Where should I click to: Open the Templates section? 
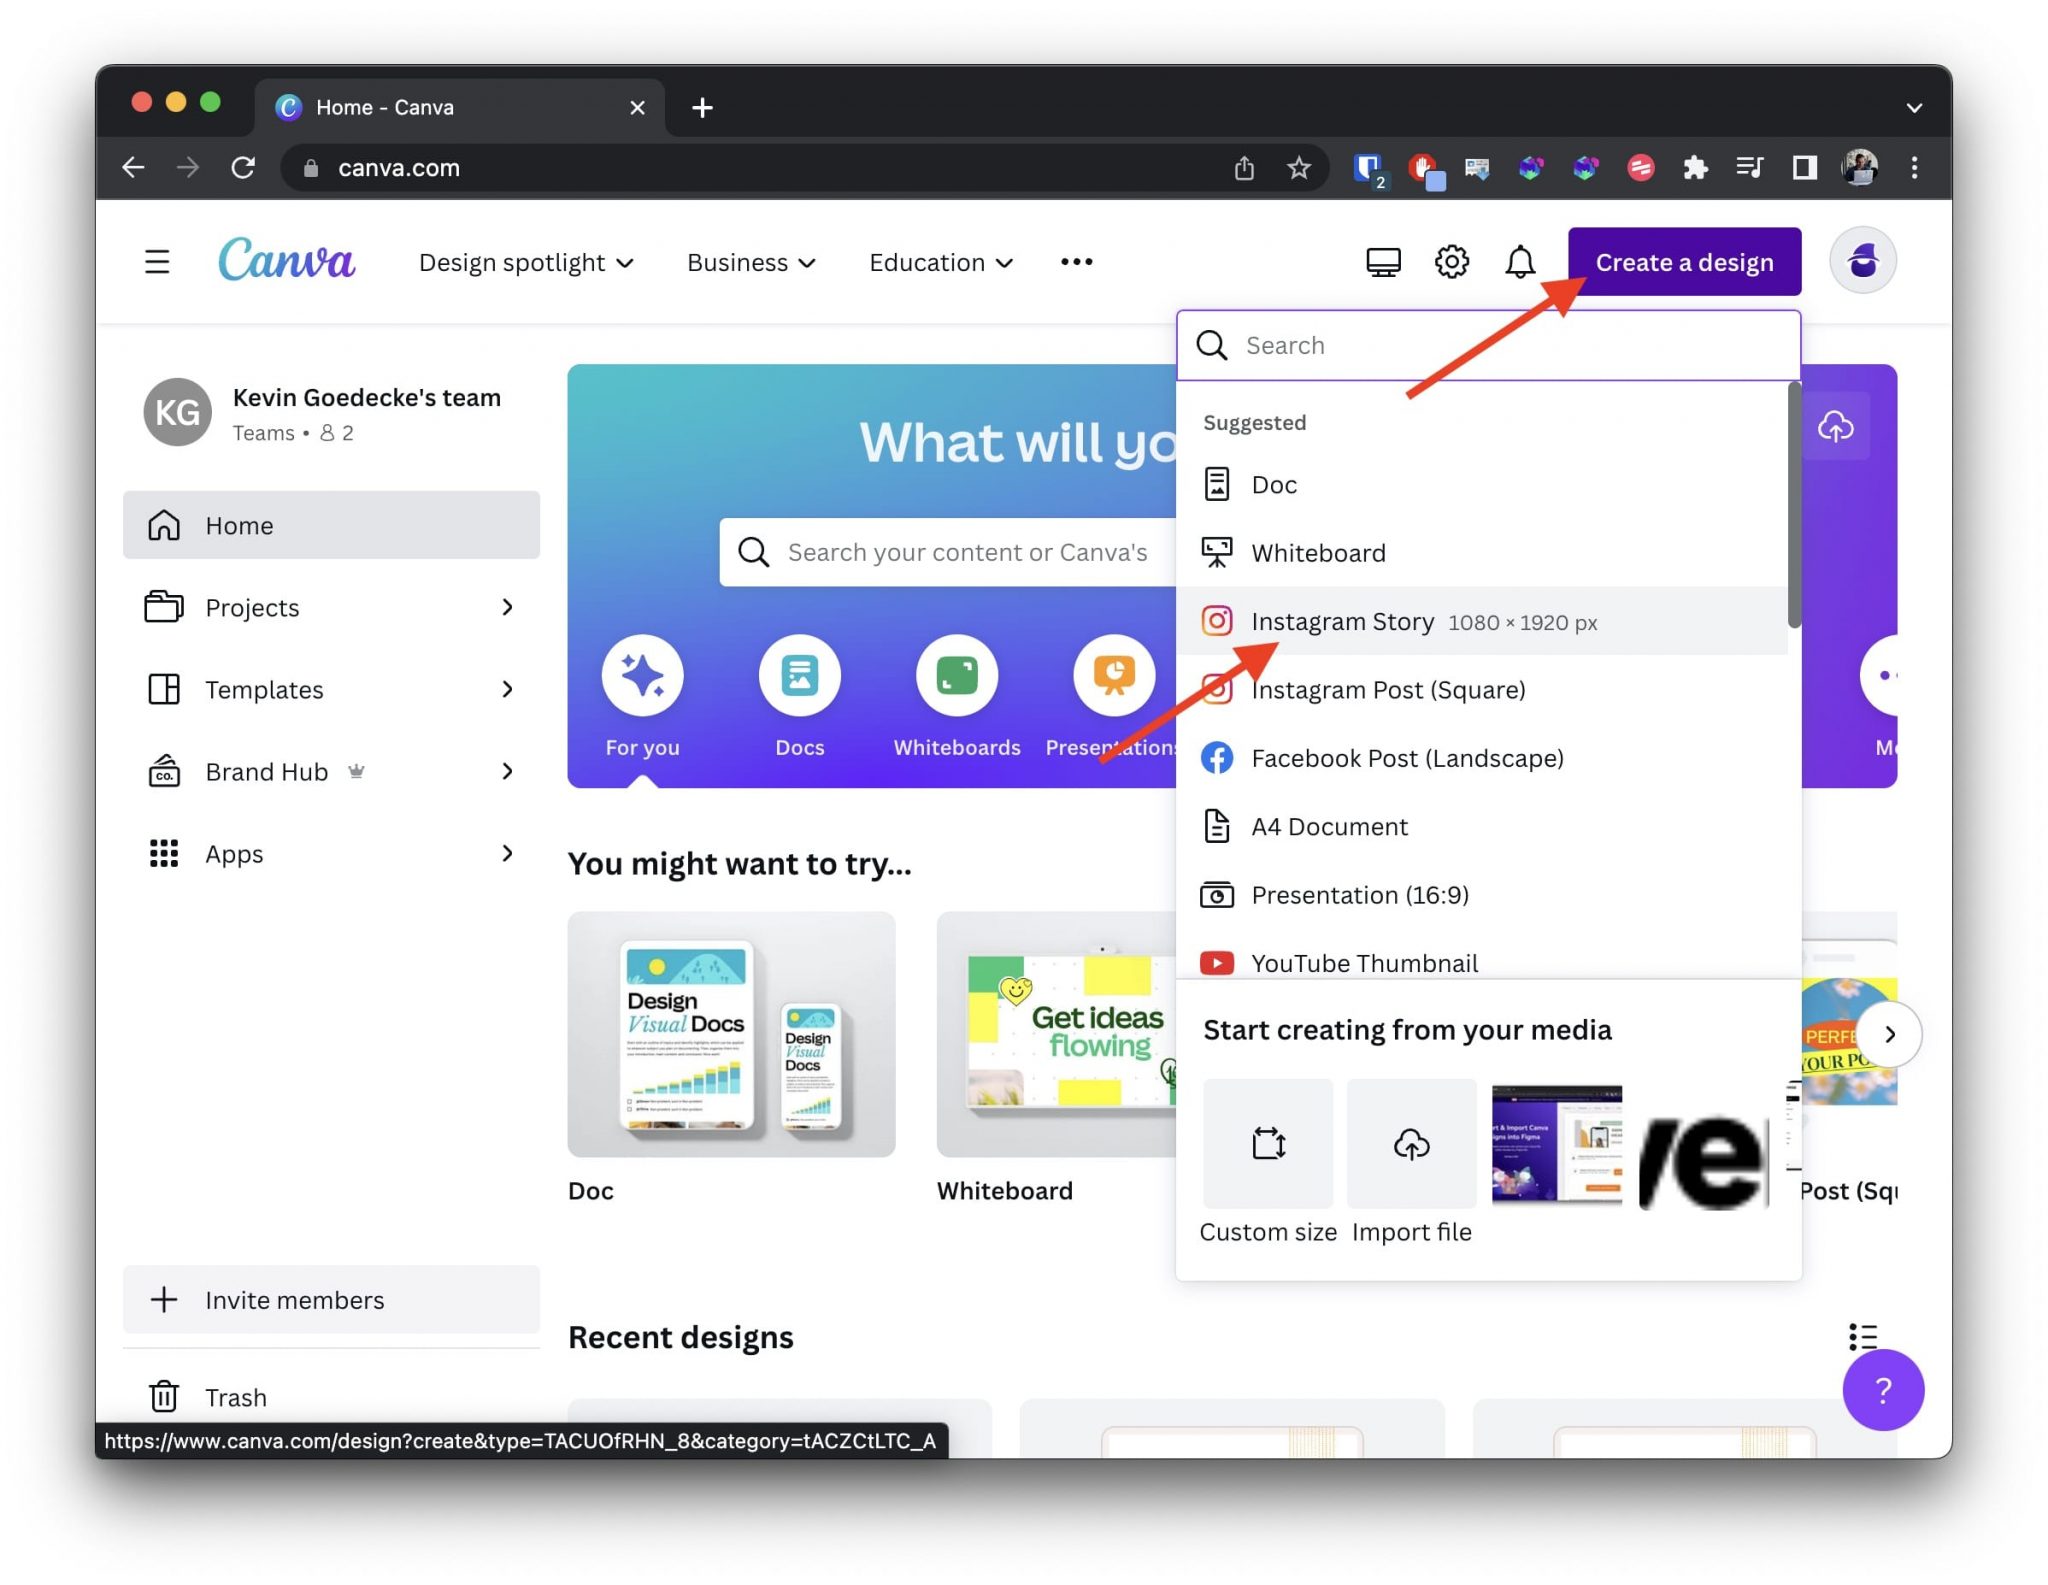pos(263,689)
